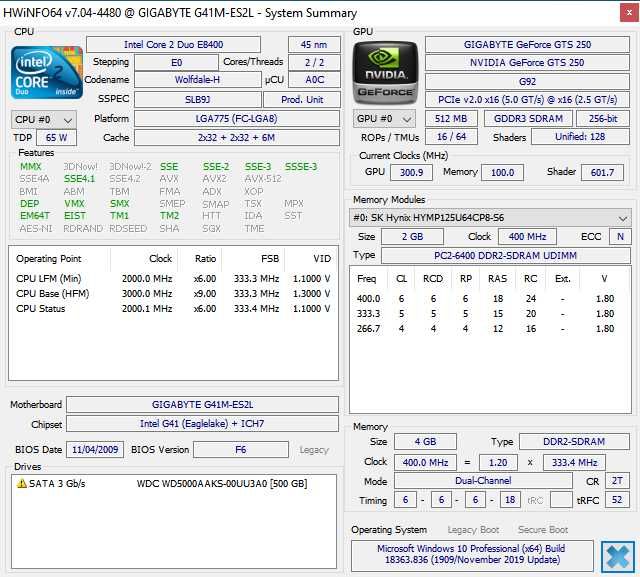This screenshot has width=640, height=577.
Task: Click the EM64T feature label
Action: (35, 215)
